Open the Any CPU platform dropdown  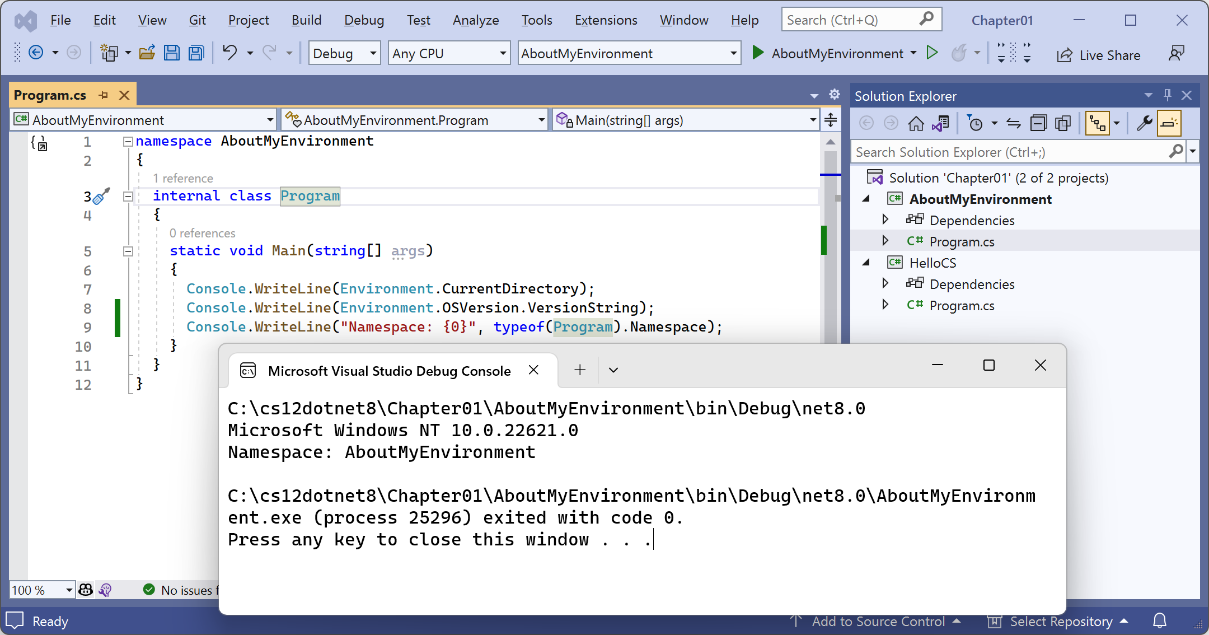click(449, 54)
